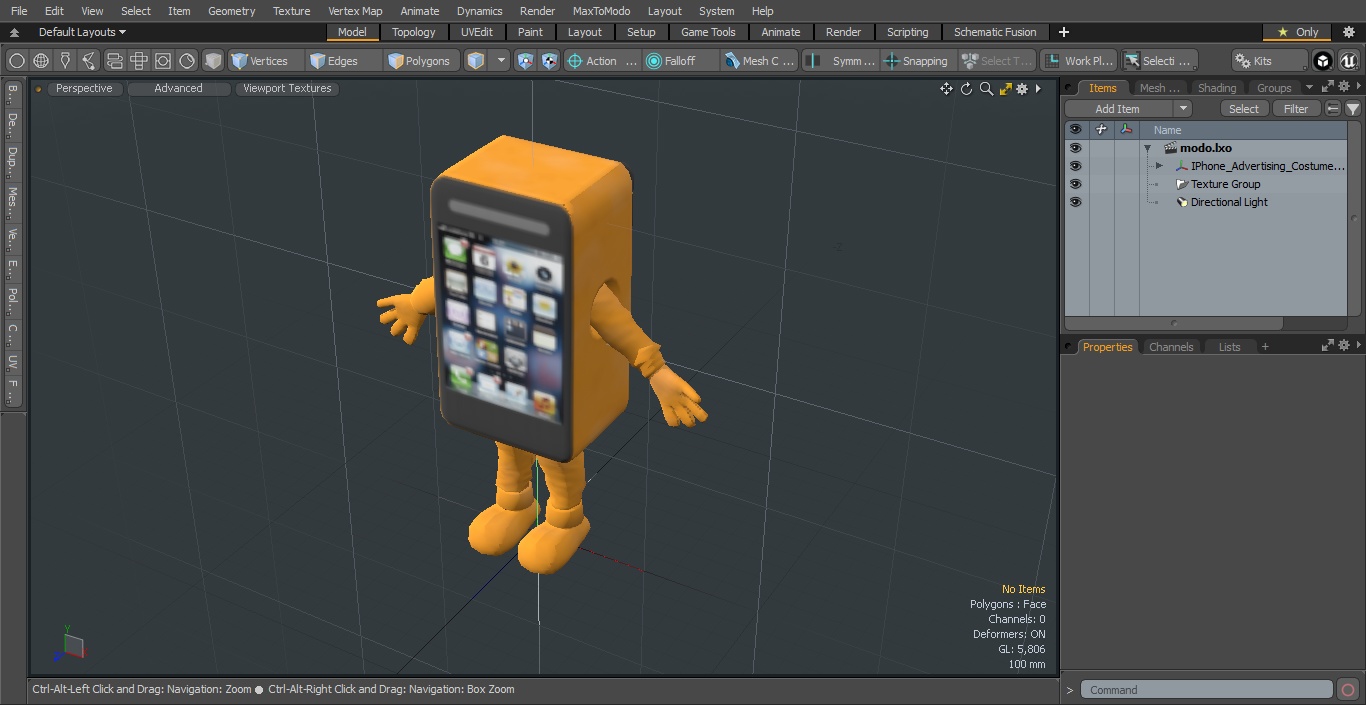The width and height of the screenshot is (1366, 705).
Task: Hide the Texture Group via eye icon
Action: pos(1075,184)
